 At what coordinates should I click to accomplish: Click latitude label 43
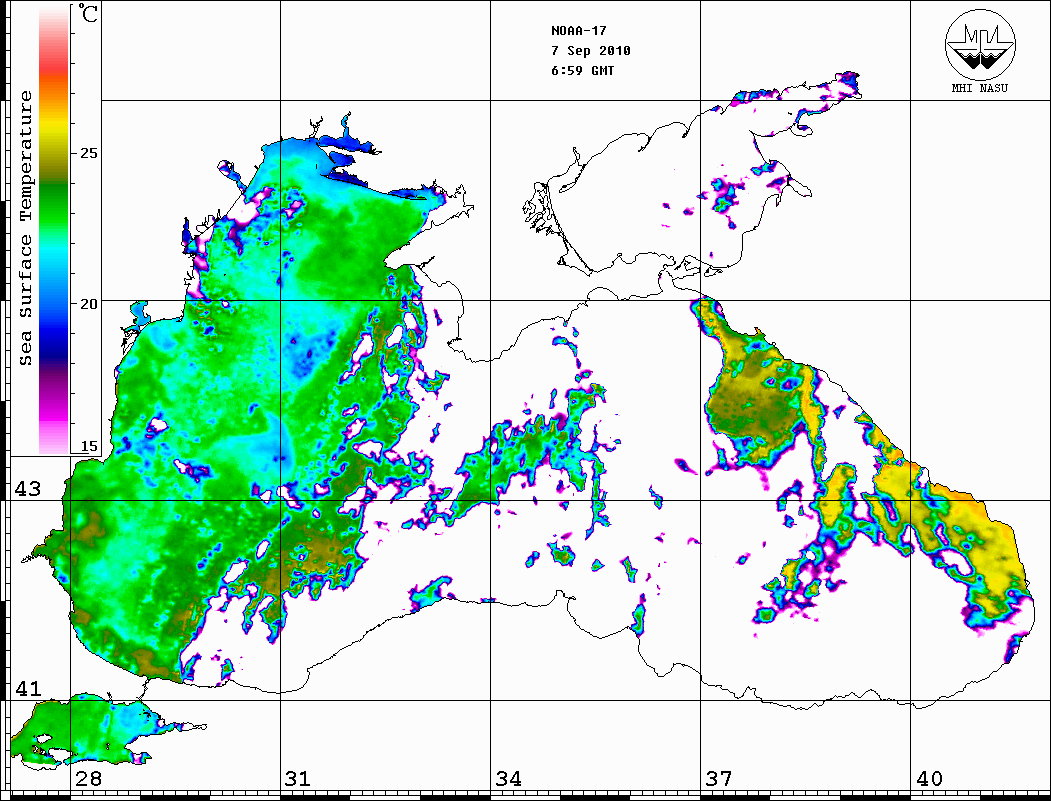28,489
